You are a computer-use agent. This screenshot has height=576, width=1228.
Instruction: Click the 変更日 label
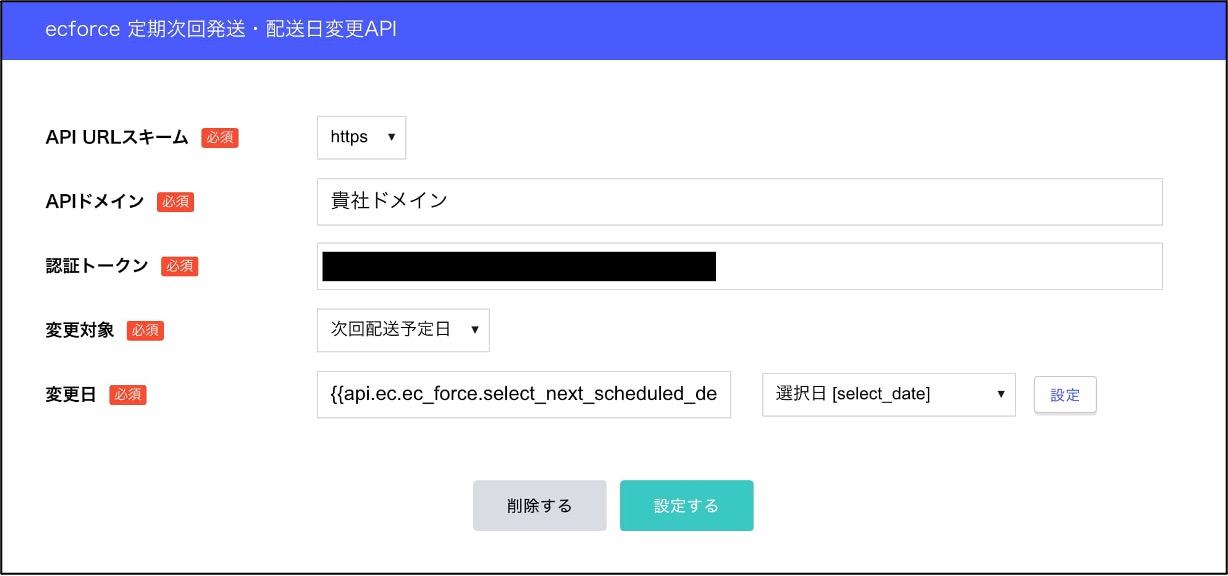(x=71, y=395)
